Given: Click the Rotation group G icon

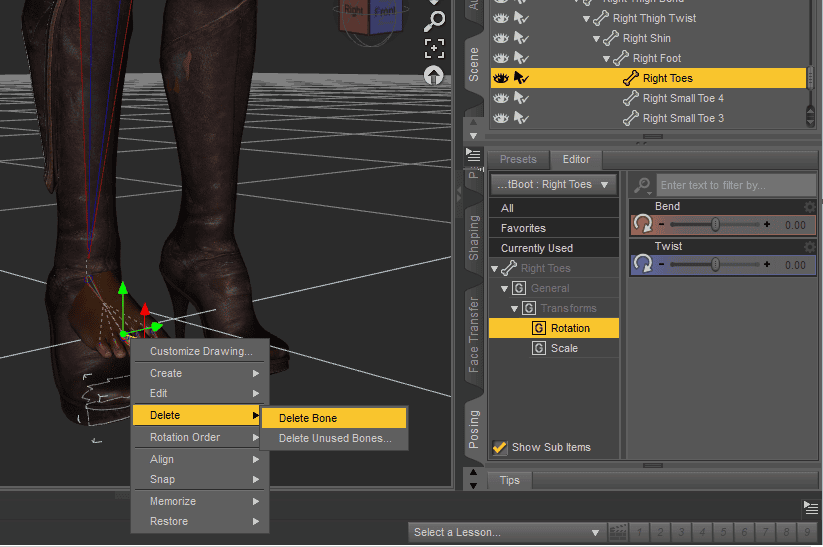Looking at the screenshot, I should coord(539,328).
